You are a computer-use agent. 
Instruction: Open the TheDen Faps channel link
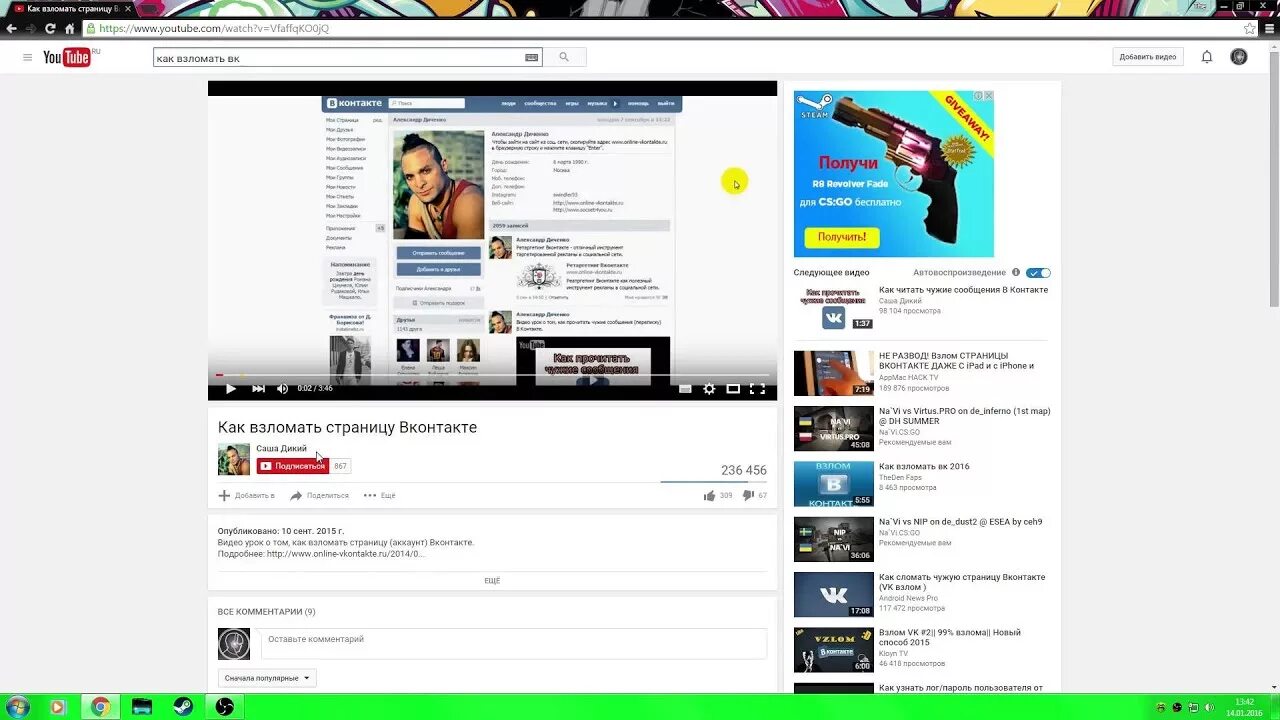pyautogui.click(x=901, y=477)
